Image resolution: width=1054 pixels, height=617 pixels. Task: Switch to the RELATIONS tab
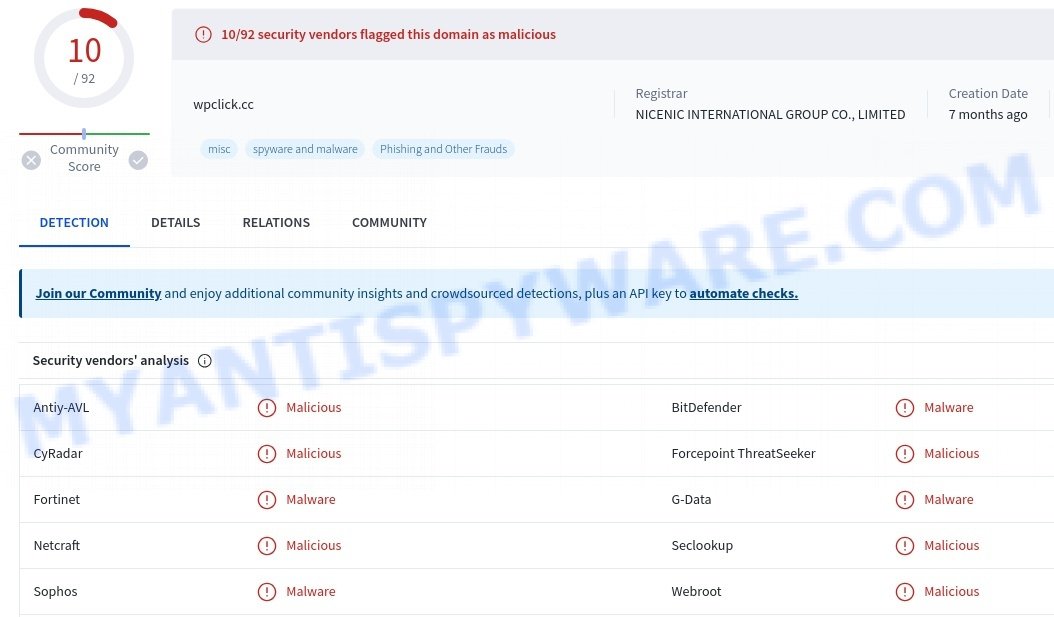(x=276, y=222)
